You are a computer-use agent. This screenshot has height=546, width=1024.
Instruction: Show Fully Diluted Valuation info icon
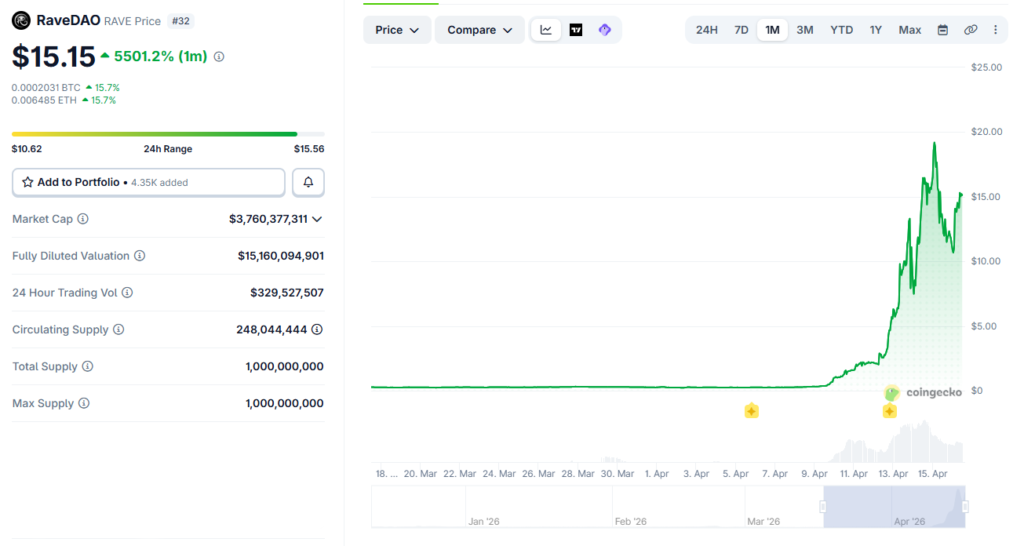(x=140, y=255)
